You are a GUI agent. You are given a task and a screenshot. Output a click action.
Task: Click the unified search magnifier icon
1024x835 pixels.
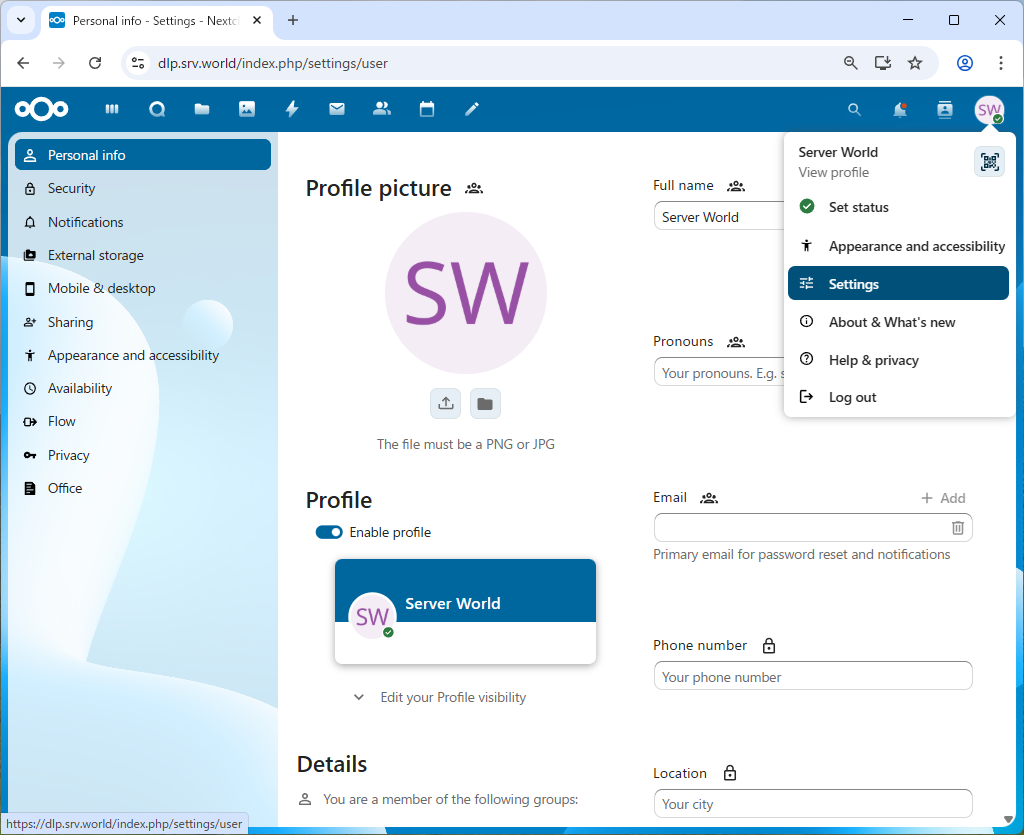click(x=854, y=110)
